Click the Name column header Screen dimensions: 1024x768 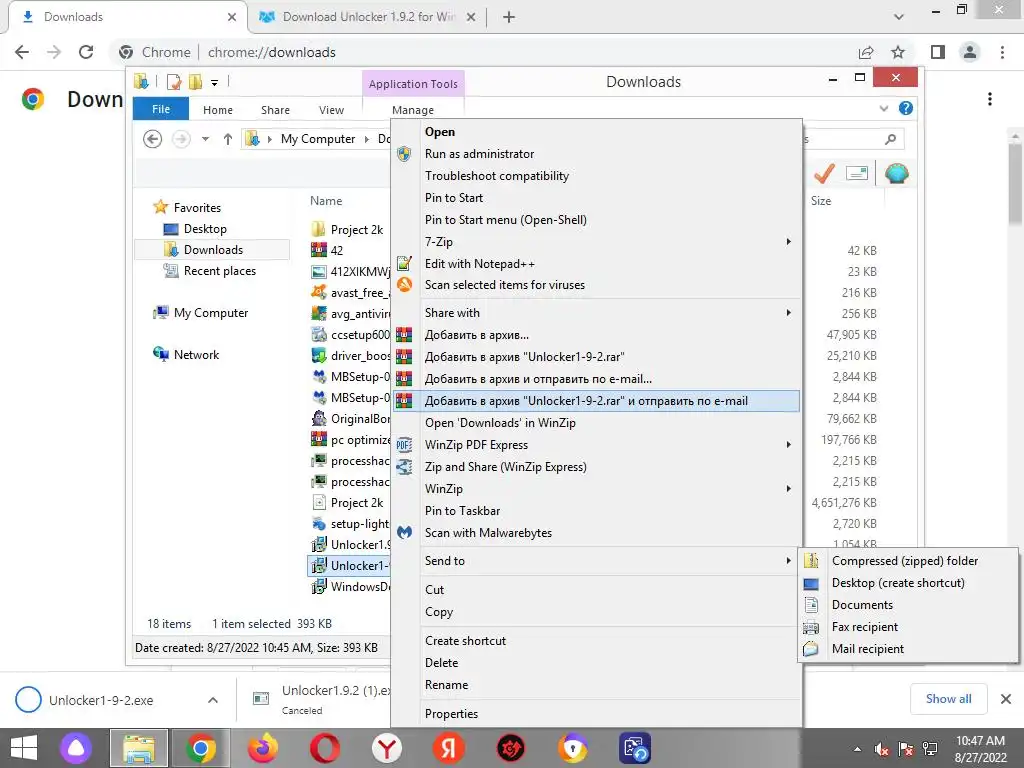pyautogui.click(x=326, y=201)
